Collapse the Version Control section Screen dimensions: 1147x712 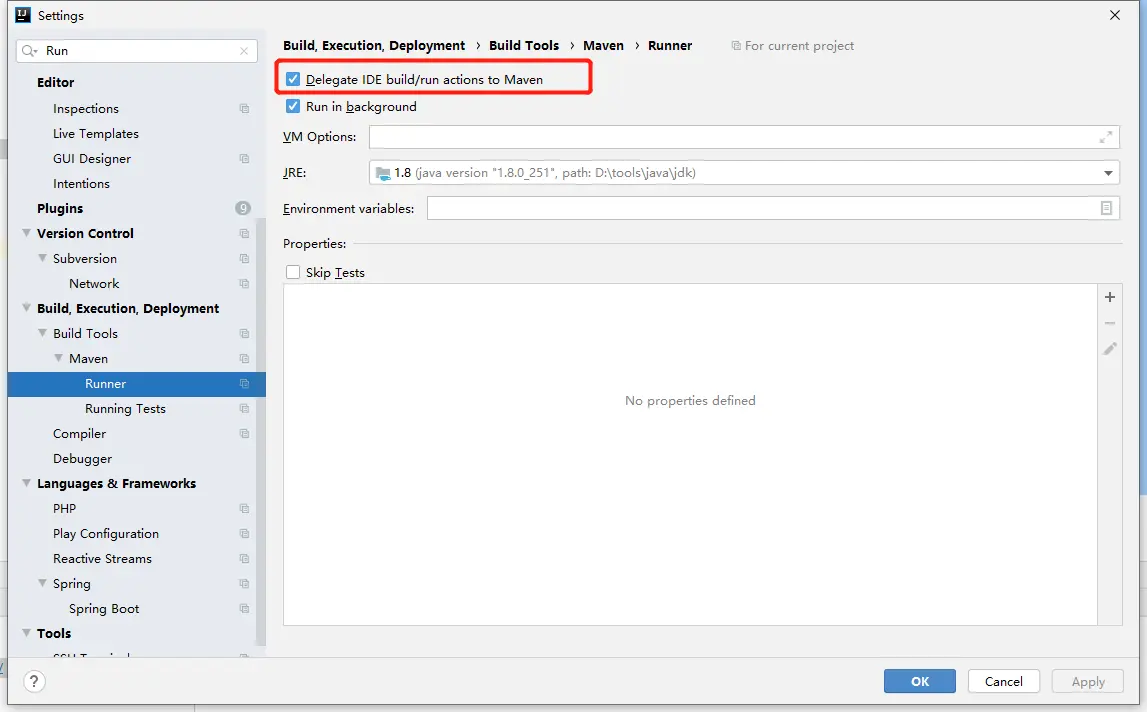click(27, 234)
